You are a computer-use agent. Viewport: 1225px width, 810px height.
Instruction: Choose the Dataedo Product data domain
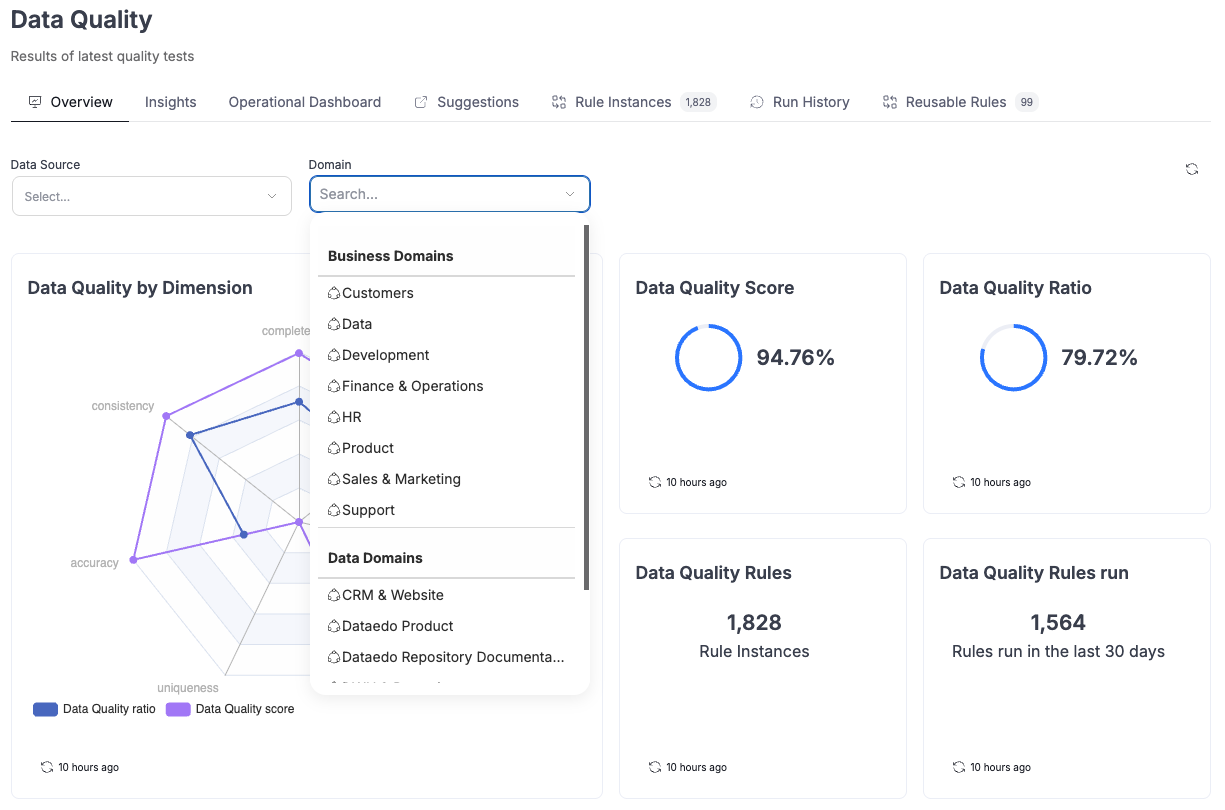click(446, 626)
